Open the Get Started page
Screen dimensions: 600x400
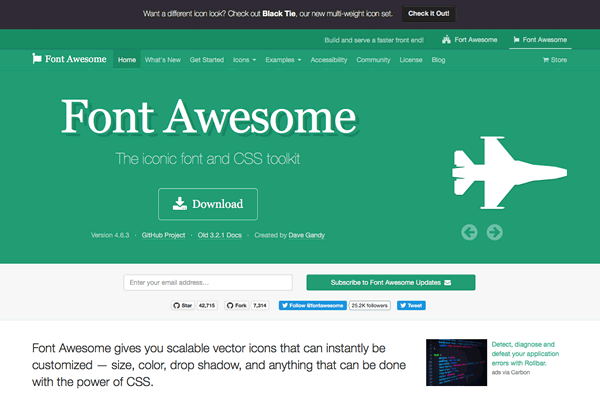207,60
